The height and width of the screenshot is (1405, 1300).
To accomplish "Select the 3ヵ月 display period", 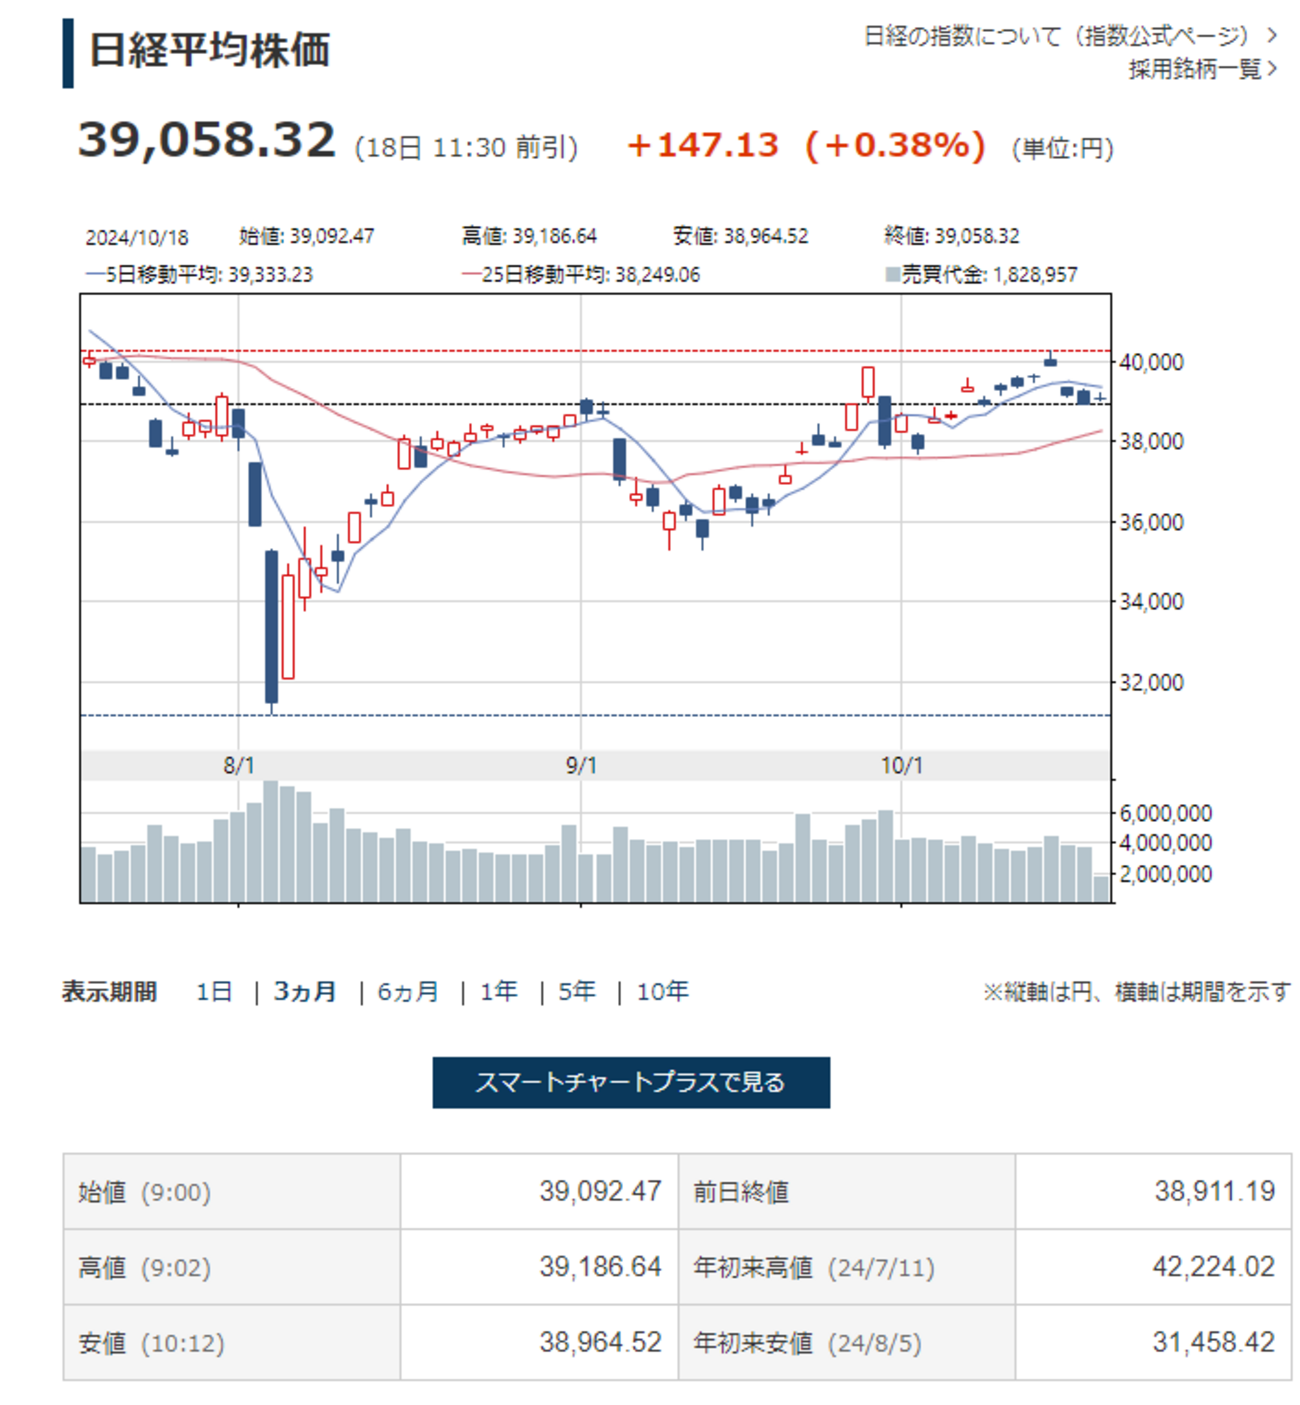I will (305, 991).
